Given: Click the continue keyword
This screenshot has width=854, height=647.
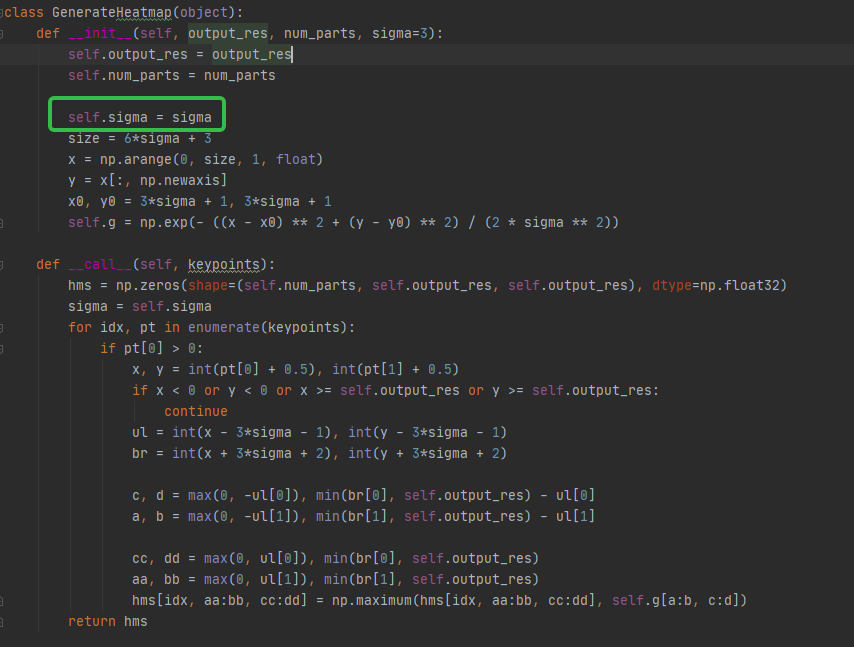Looking at the screenshot, I should (x=196, y=411).
